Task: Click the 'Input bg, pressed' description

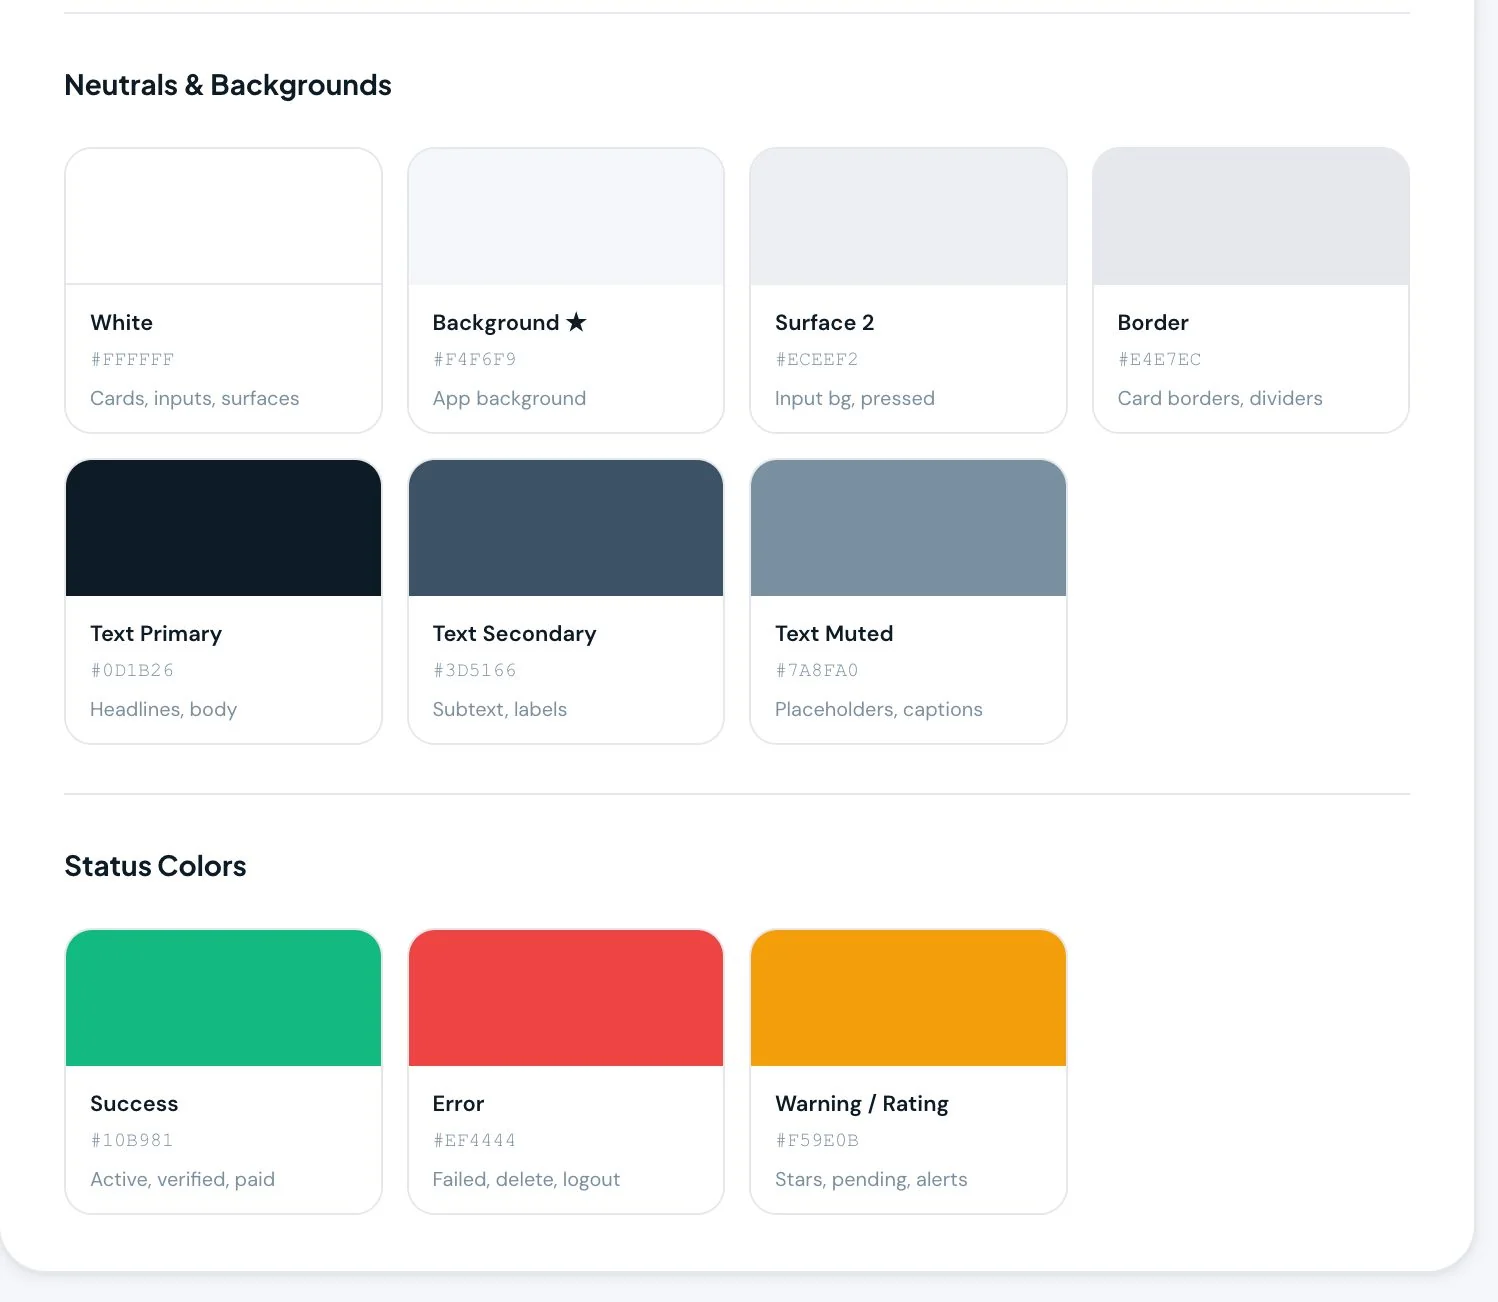Action: pyautogui.click(x=855, y=399)
